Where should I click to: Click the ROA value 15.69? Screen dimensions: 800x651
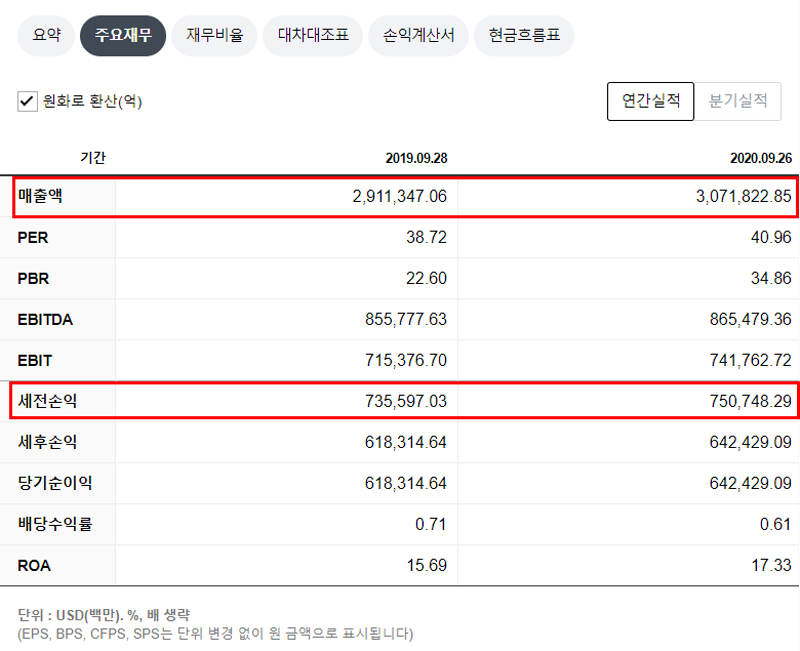pyautogui.click(x=427, y=565)
